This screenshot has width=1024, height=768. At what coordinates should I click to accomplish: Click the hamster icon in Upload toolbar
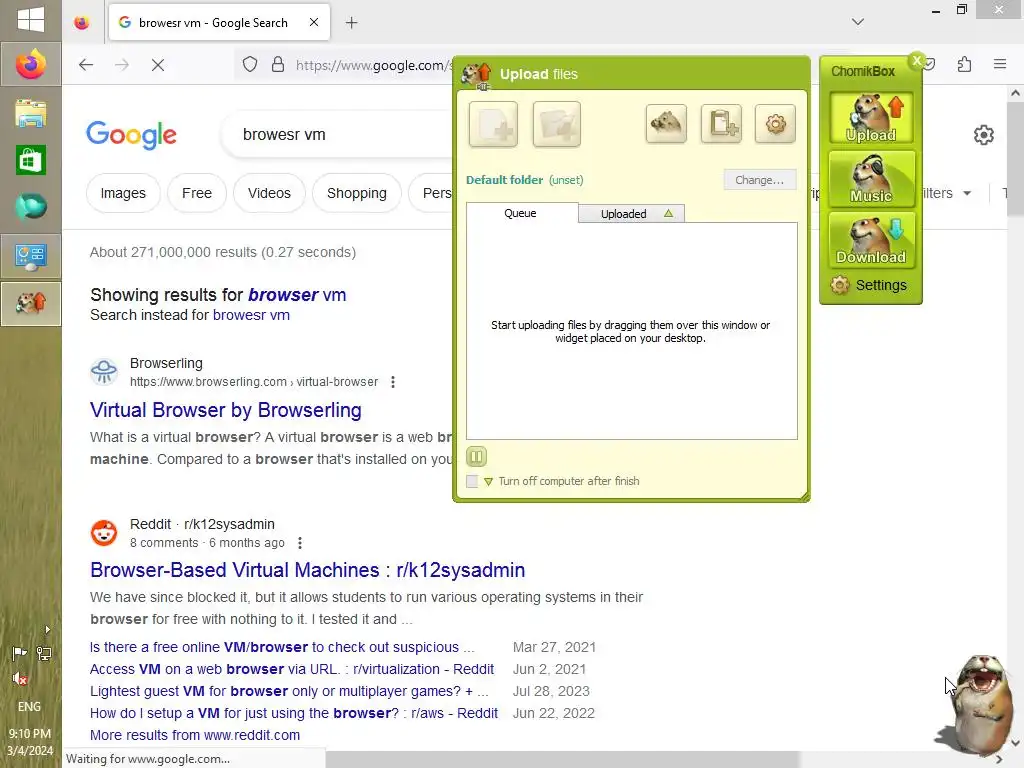(x=666, y=123)
